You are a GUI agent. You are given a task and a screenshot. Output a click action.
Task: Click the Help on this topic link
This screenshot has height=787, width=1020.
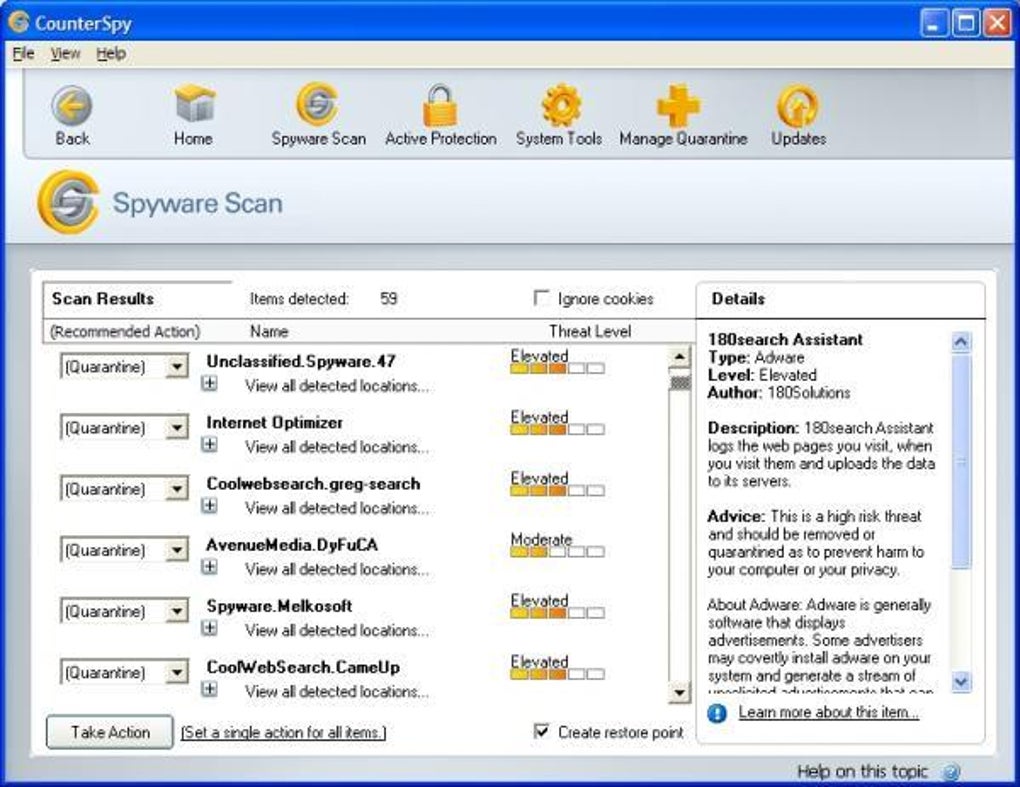tap(862, 771)
